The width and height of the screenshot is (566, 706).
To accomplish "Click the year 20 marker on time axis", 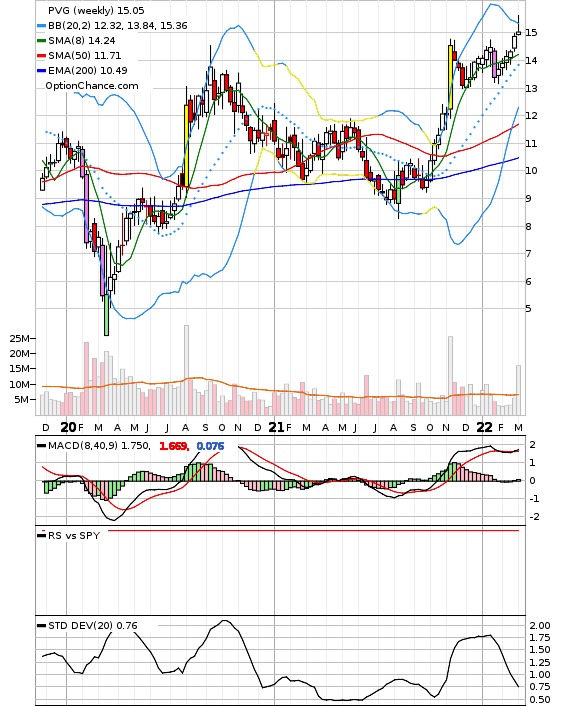I will [x=68, y=427].
